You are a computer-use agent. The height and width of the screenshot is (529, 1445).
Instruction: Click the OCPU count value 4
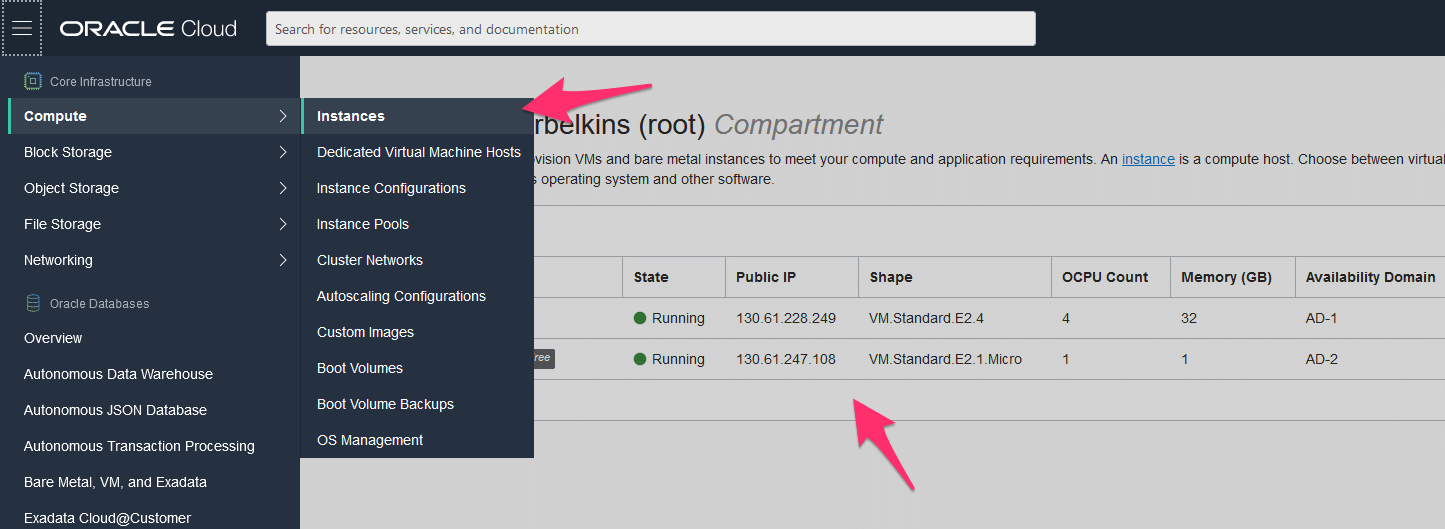[x=1066, y=318]
